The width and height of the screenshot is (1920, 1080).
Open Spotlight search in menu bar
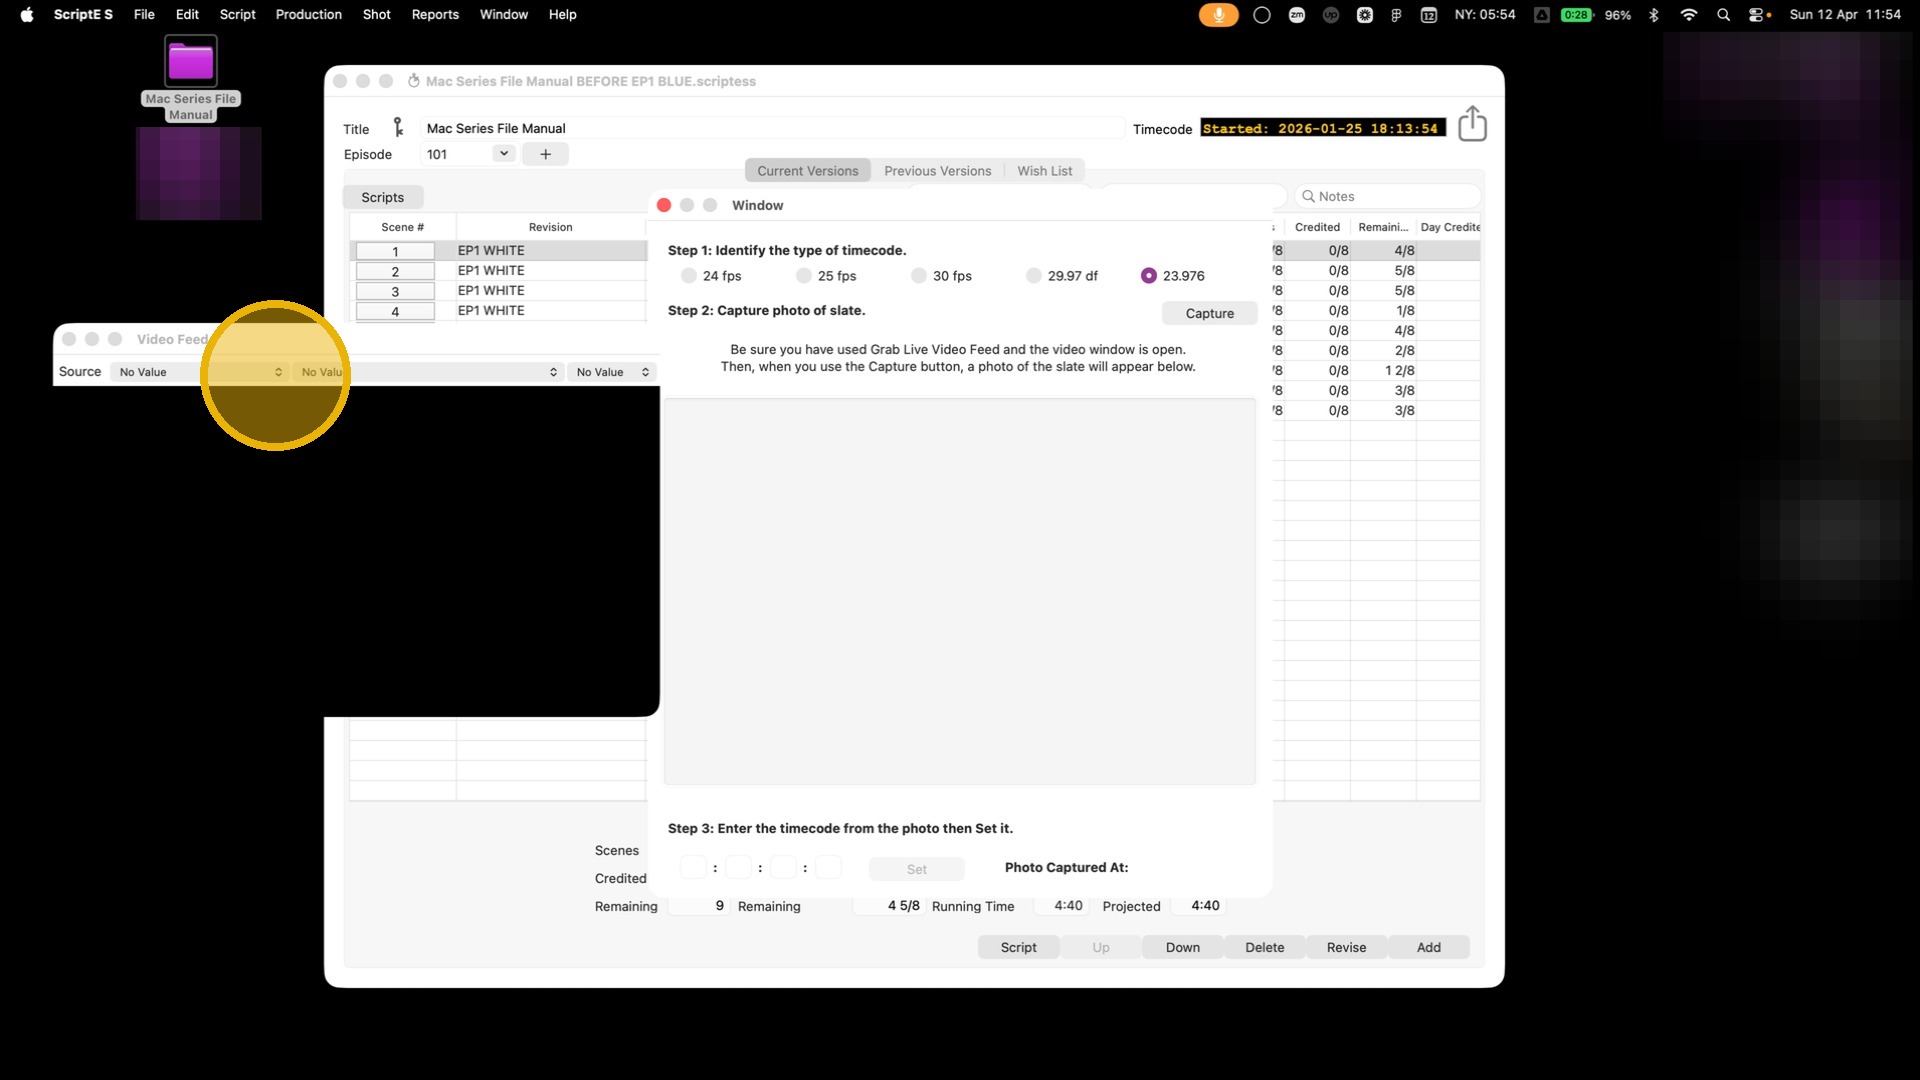tap(1723, 15)
